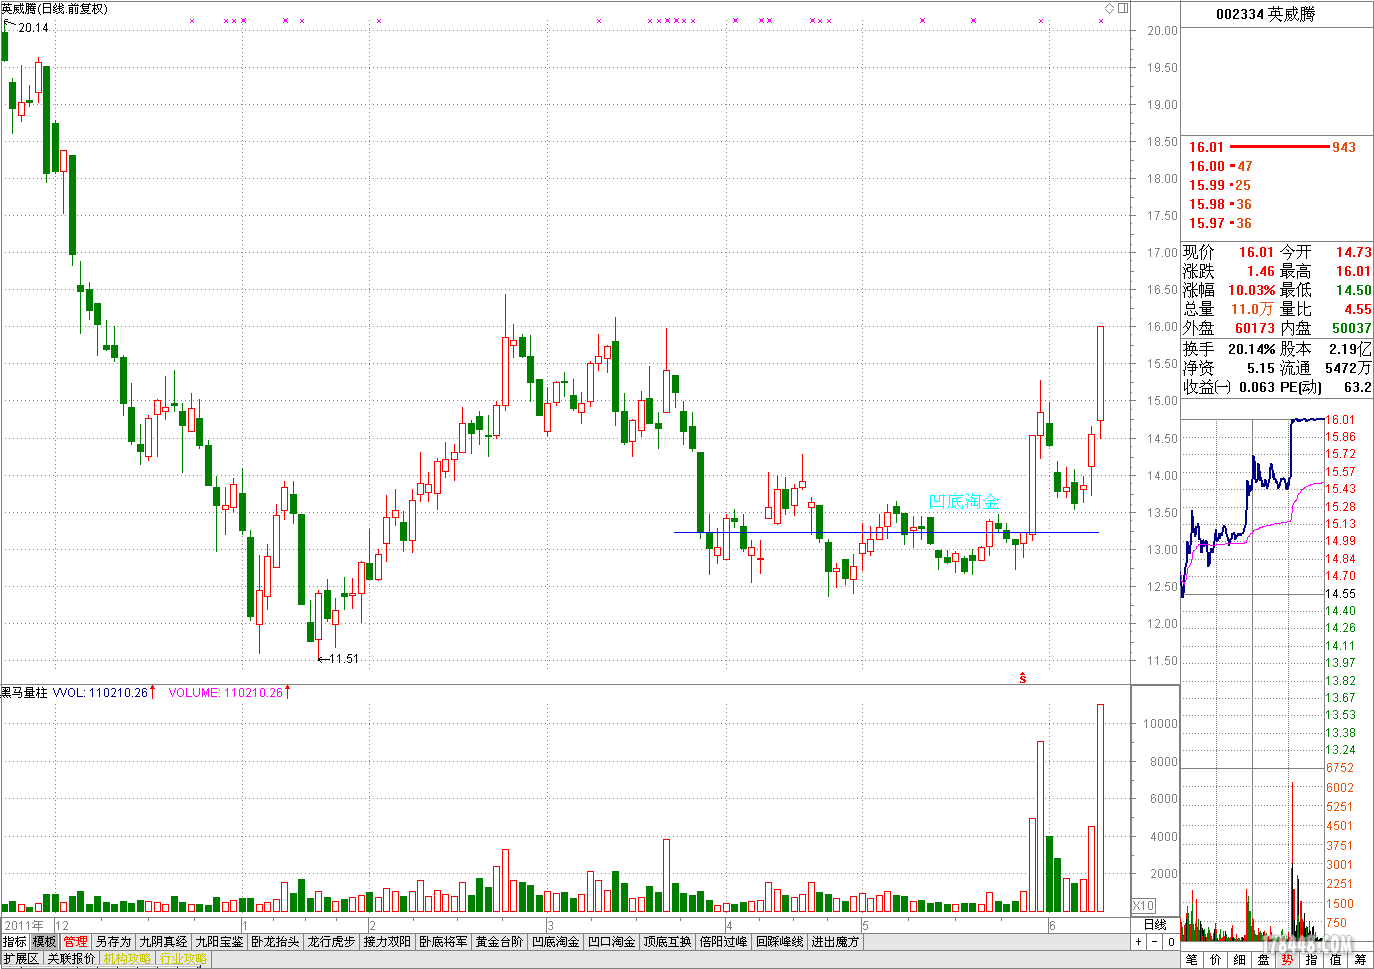1374x969 pixels.
Task: Select the 九阴真经 indicator
Action: coord(163,942)
